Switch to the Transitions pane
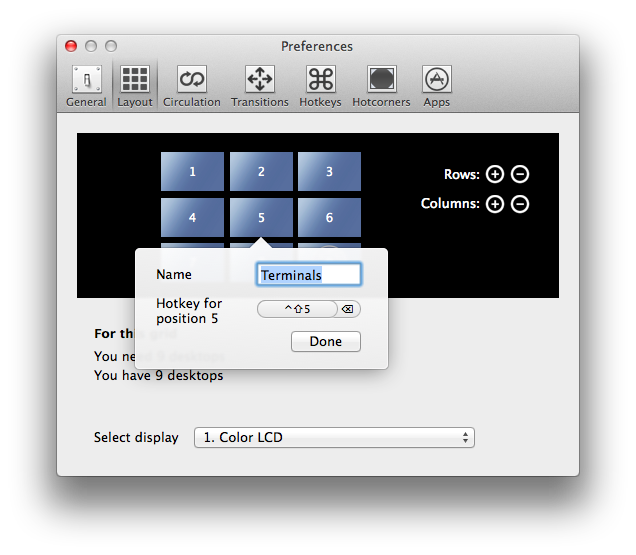This screenshot has height=555, width=636. point(260,86)
